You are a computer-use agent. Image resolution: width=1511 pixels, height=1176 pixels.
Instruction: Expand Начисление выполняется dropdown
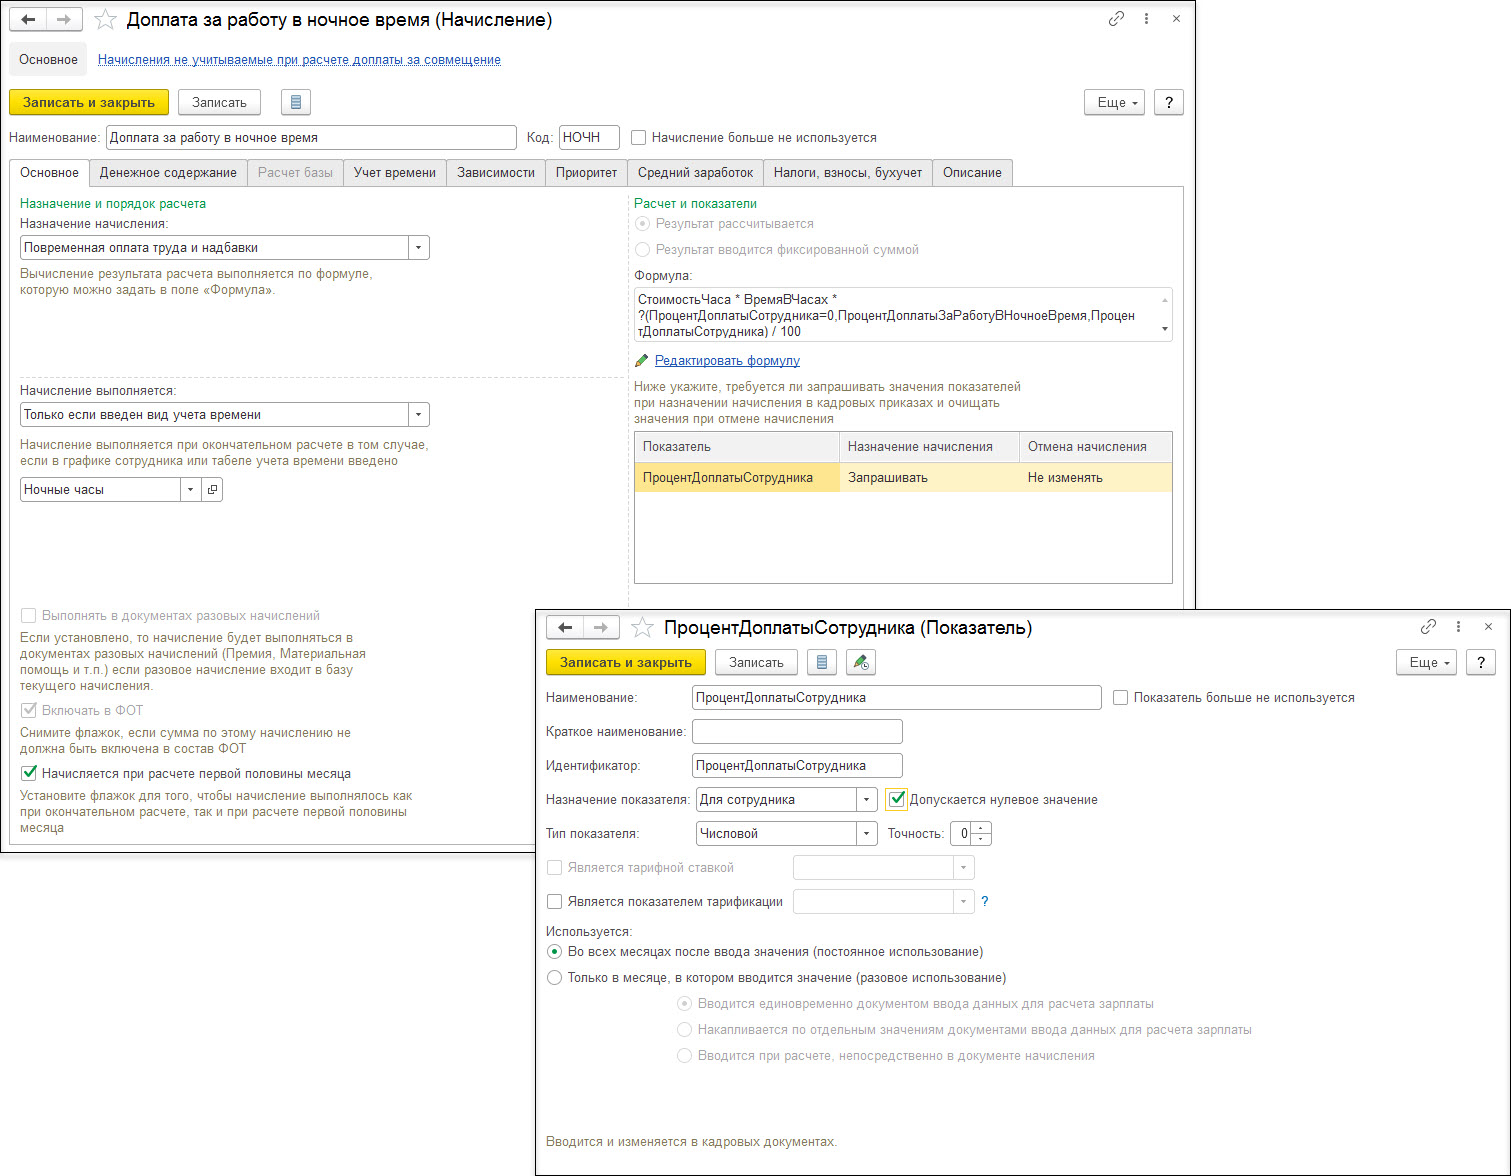point(419,414)
